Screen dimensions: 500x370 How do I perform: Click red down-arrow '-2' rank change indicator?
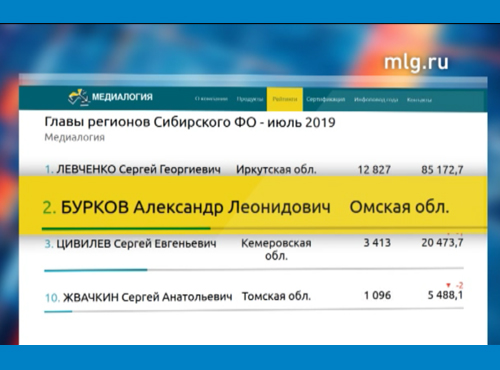[455, 285]
